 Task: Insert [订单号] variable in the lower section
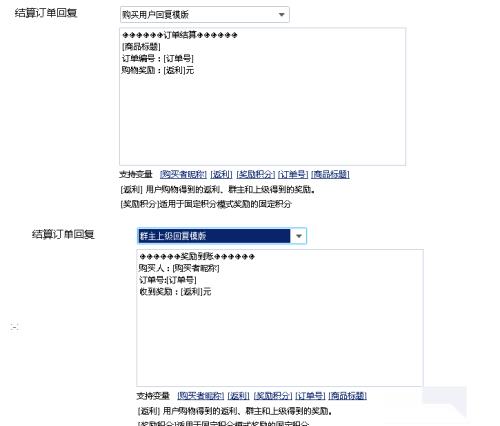(310, 396)
